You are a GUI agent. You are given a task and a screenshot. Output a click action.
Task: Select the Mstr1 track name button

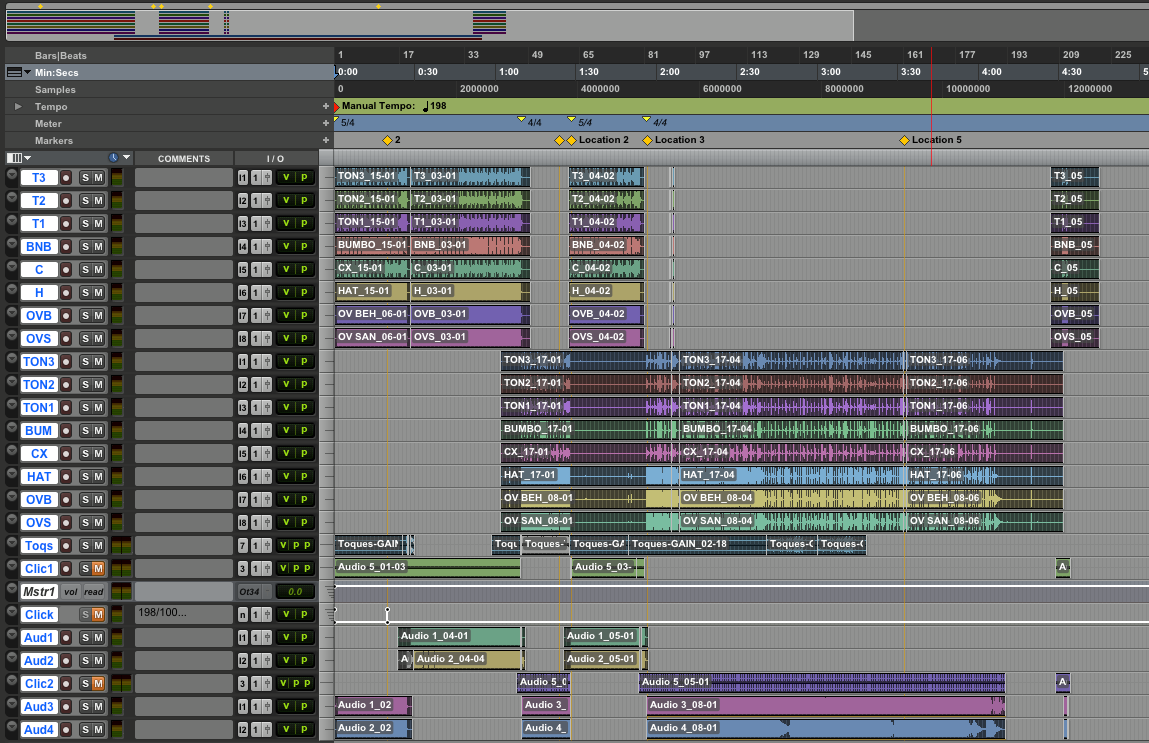[39, 591]
